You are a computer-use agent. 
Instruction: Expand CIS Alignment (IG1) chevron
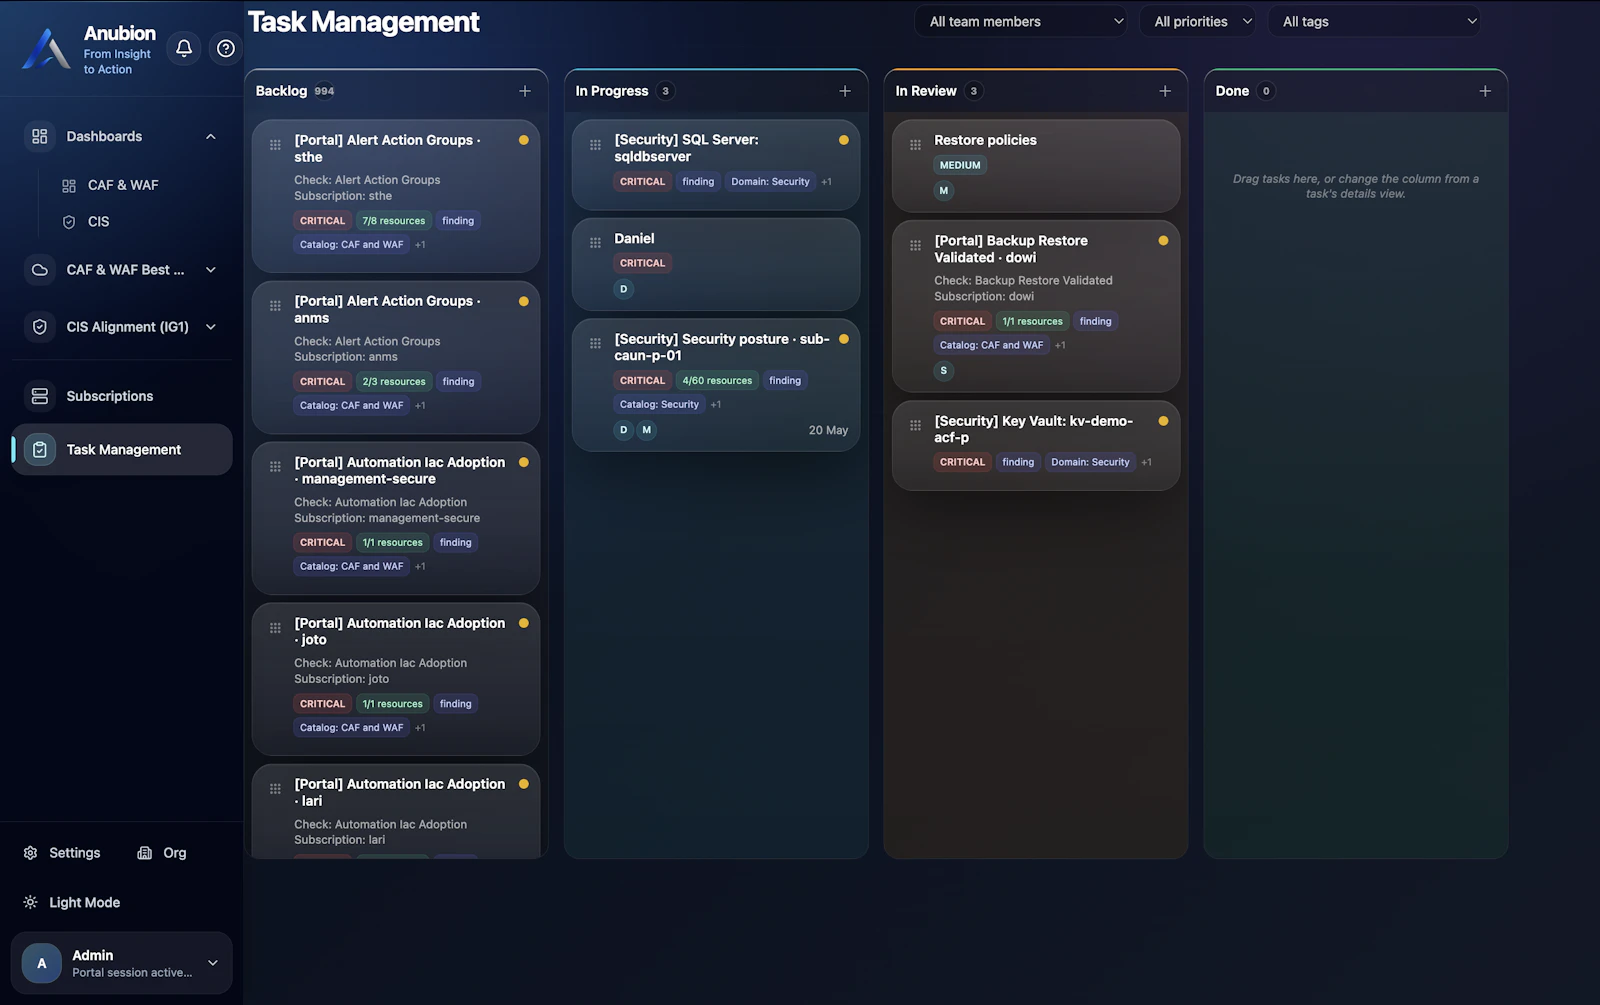click(211, 327)
